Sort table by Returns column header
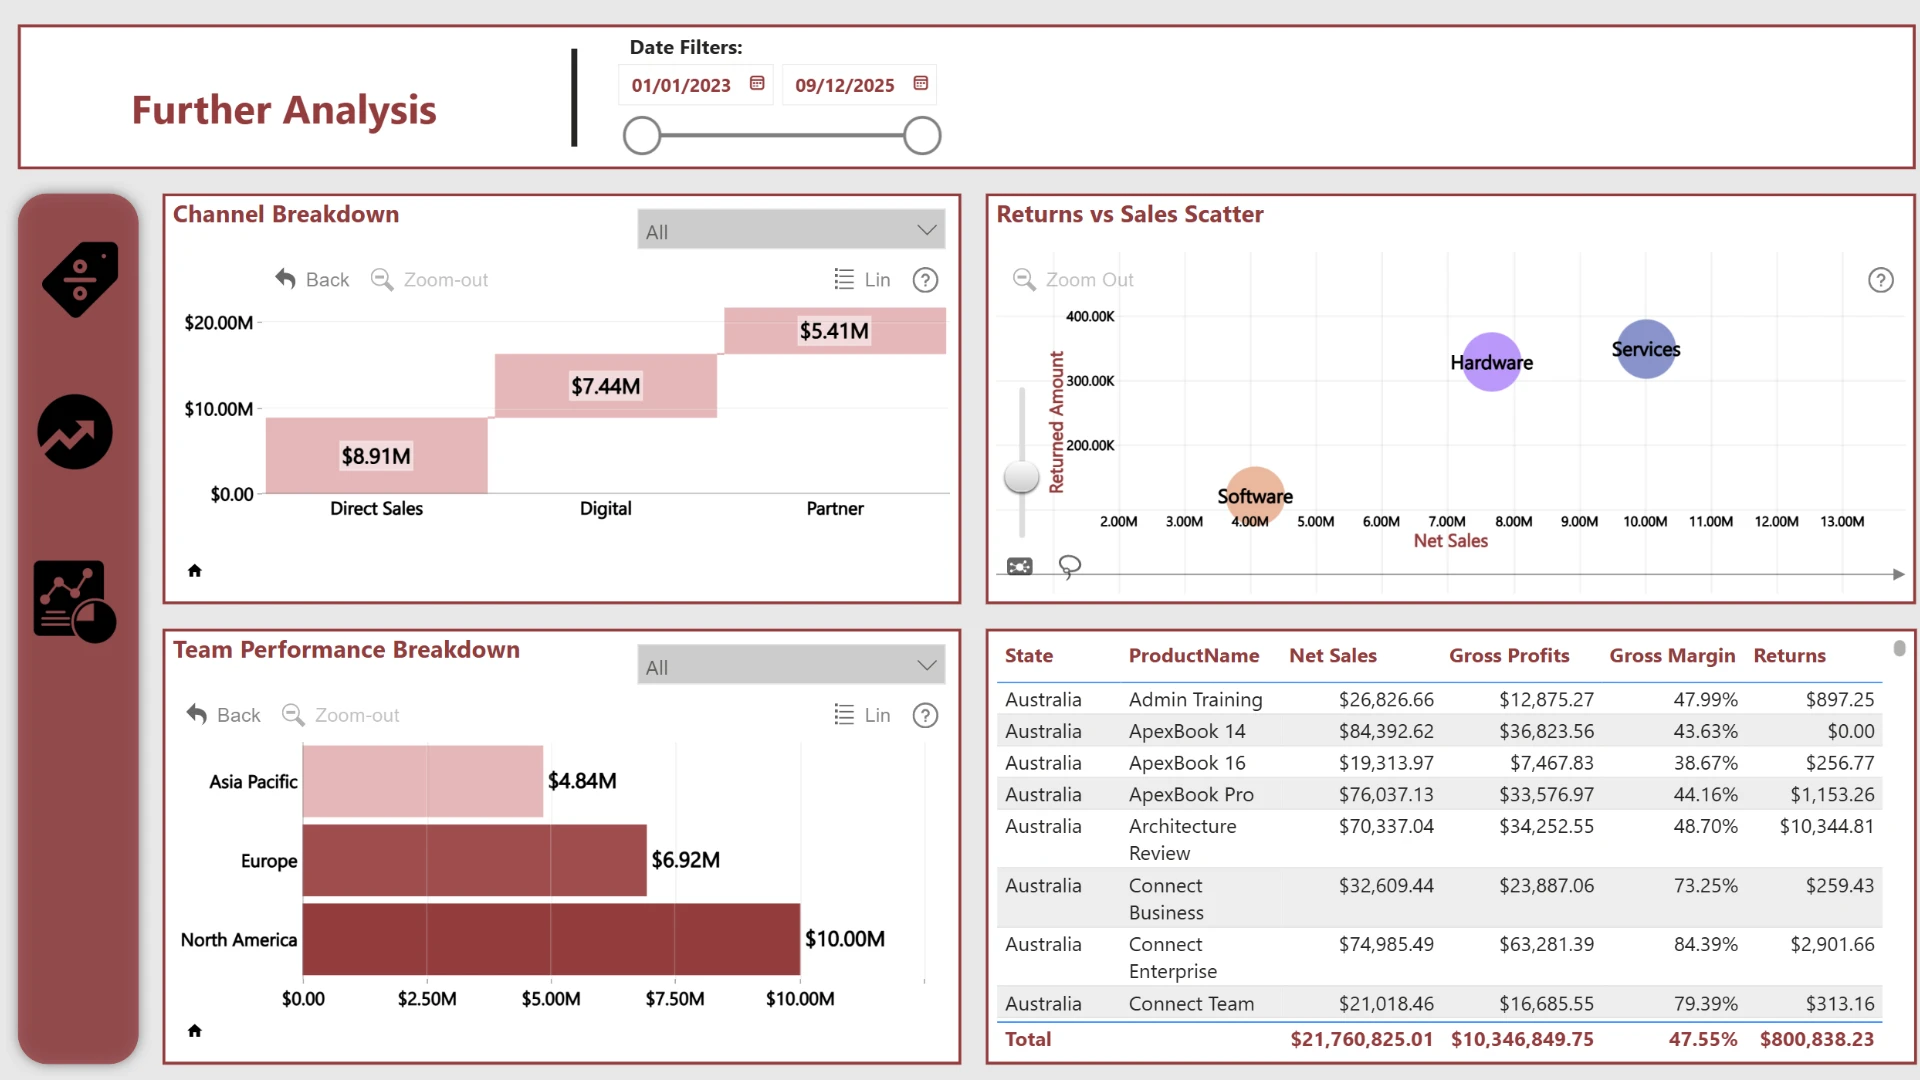The height and width of the screenshot is (1080, 1920). 1789,655
